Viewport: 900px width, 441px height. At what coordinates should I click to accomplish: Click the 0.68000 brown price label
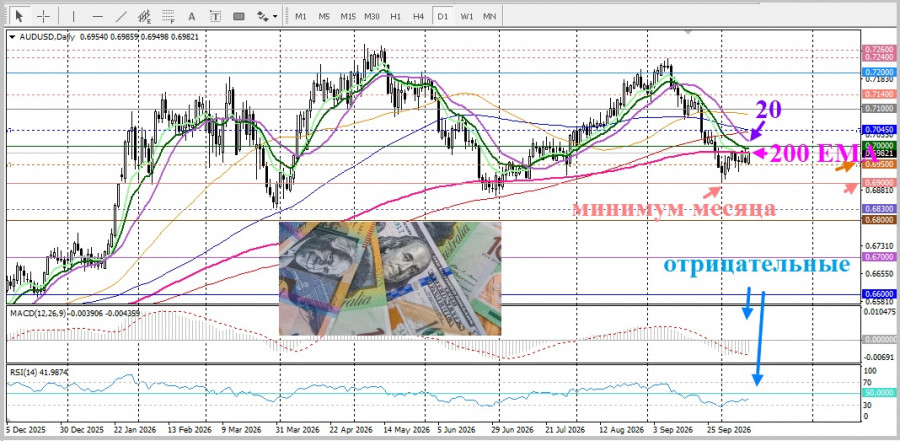878,220
